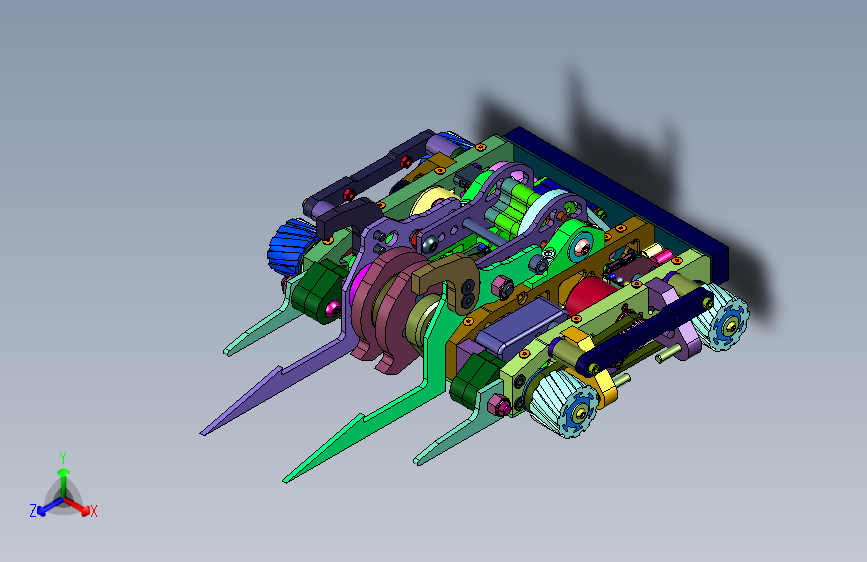This screenshot has height=562, width=867.
Task: Select the dark blue link arm on right side
Action: (644, 331)
